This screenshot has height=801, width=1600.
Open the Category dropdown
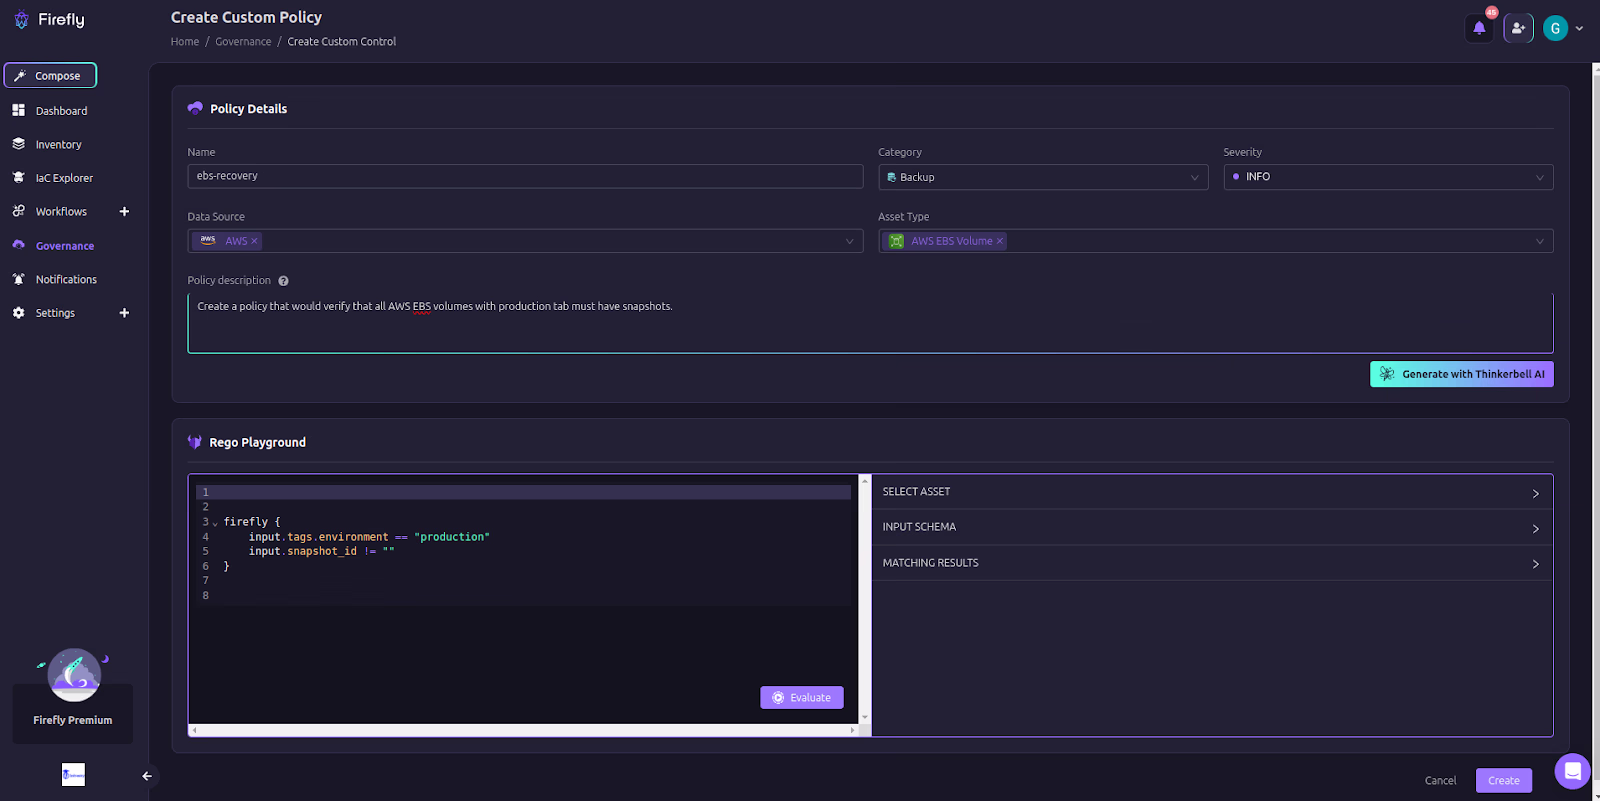pyautogui.click(x=1043, y=177)
